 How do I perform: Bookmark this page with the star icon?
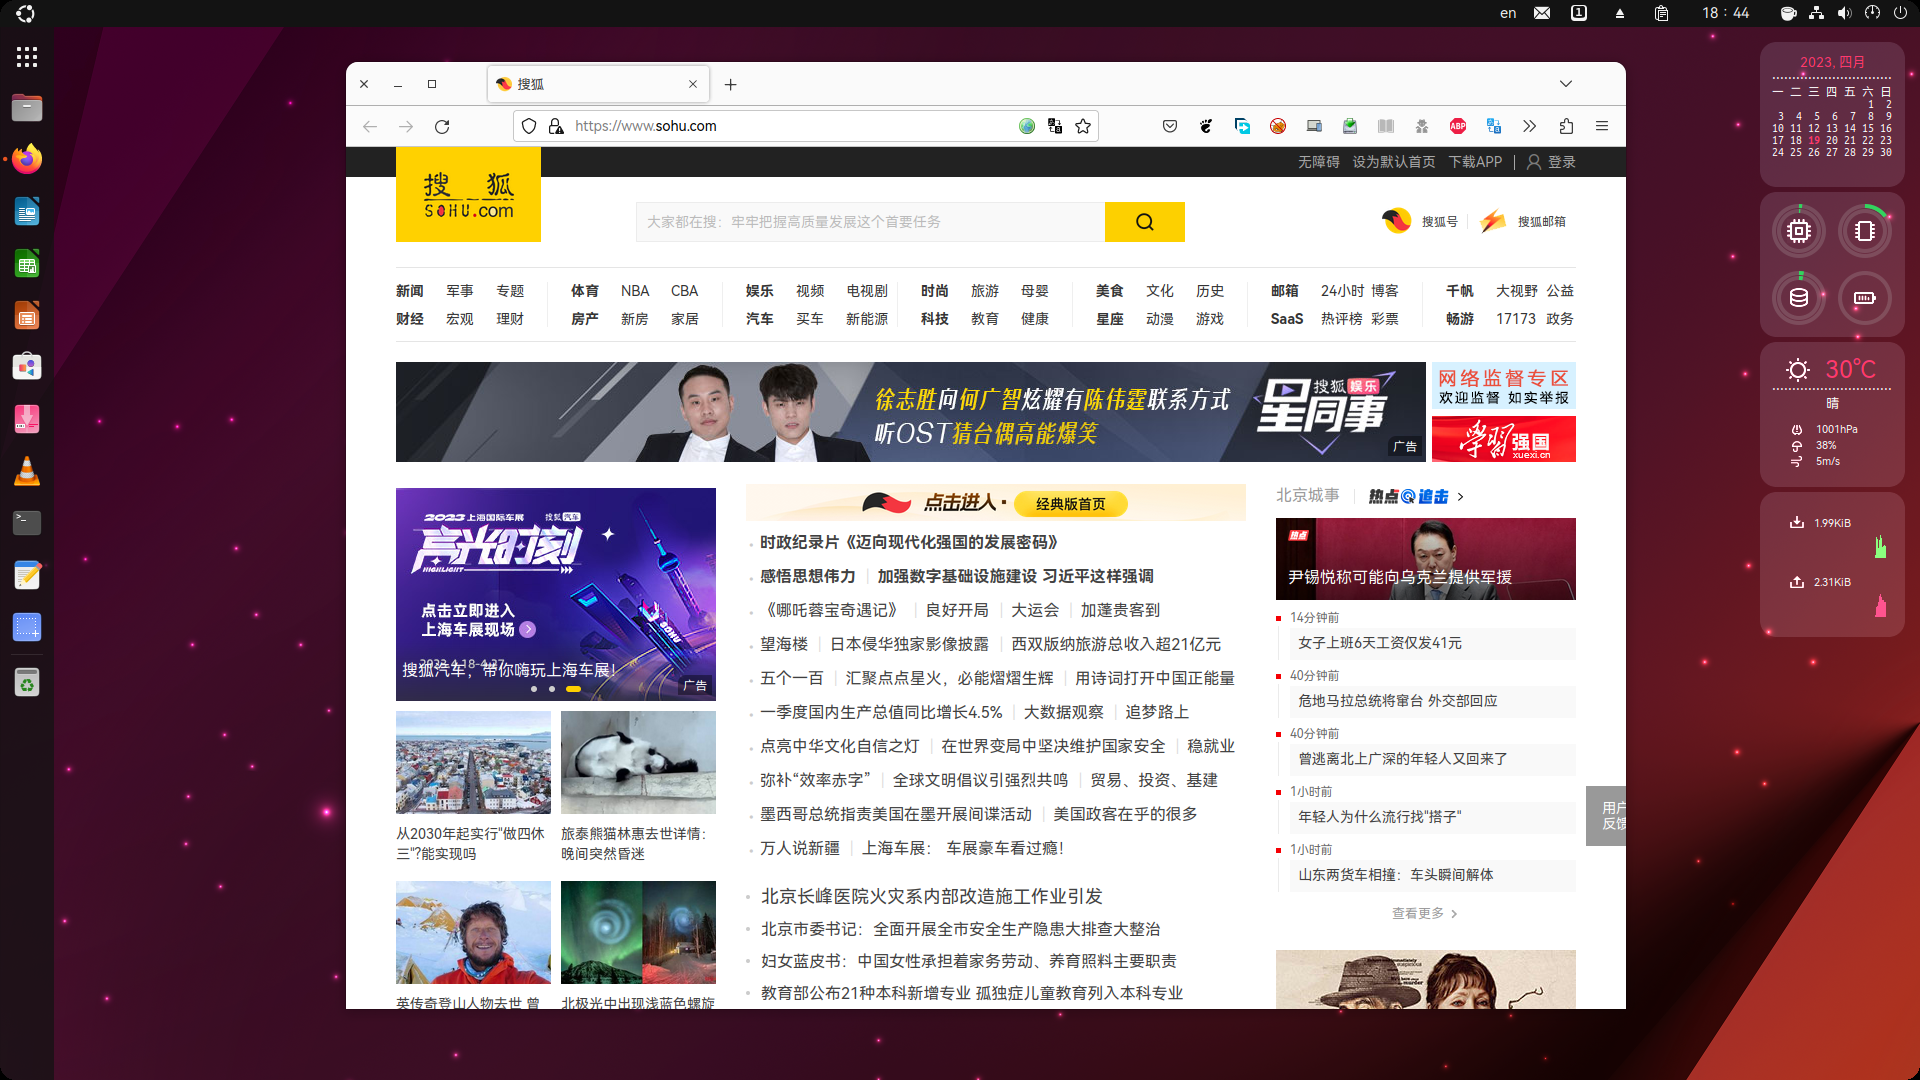[x=1083, y=126]
